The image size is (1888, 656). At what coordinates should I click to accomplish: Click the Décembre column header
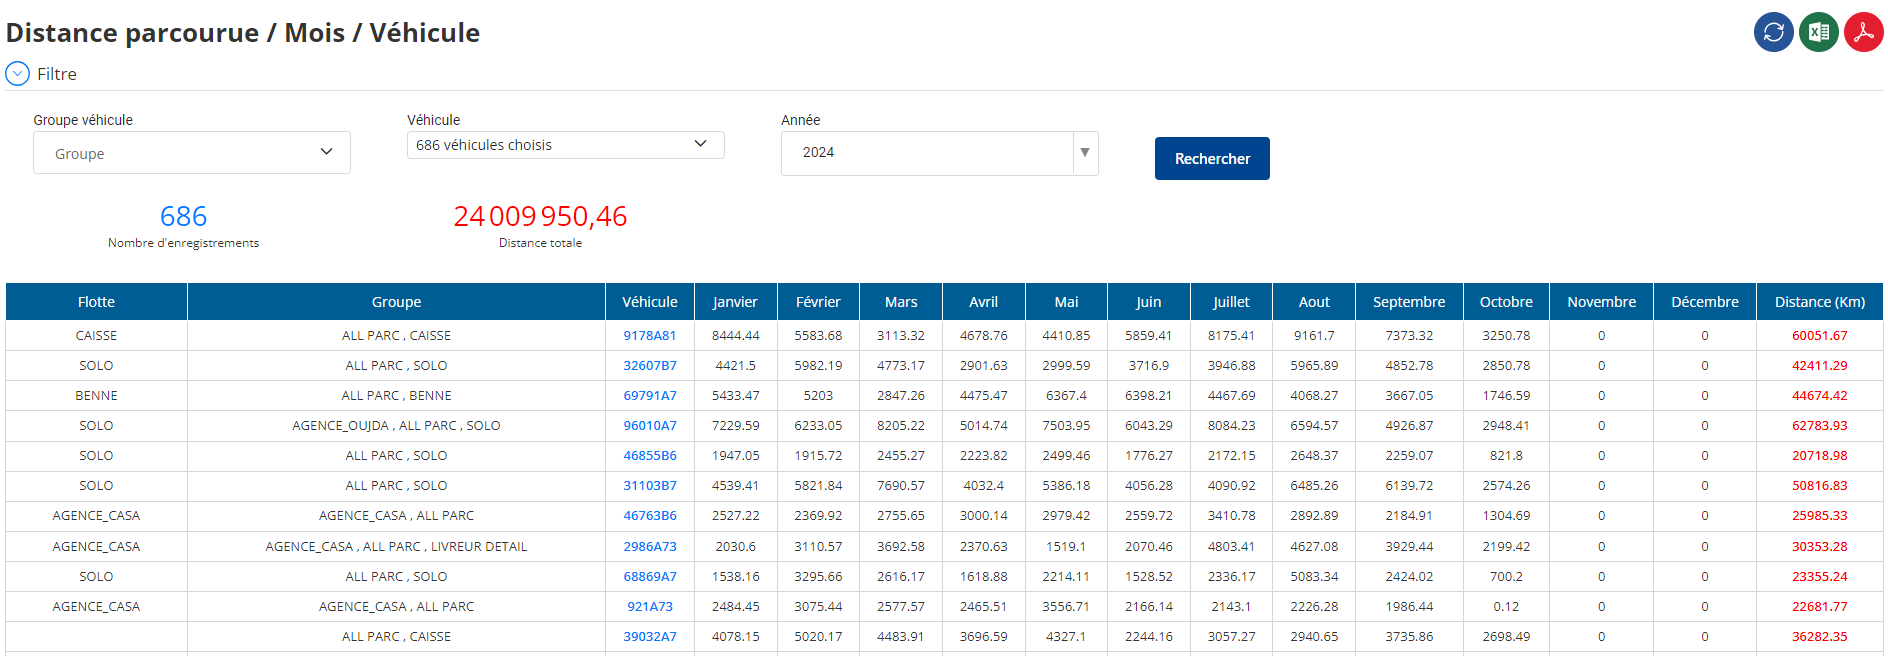(1705, 302)
